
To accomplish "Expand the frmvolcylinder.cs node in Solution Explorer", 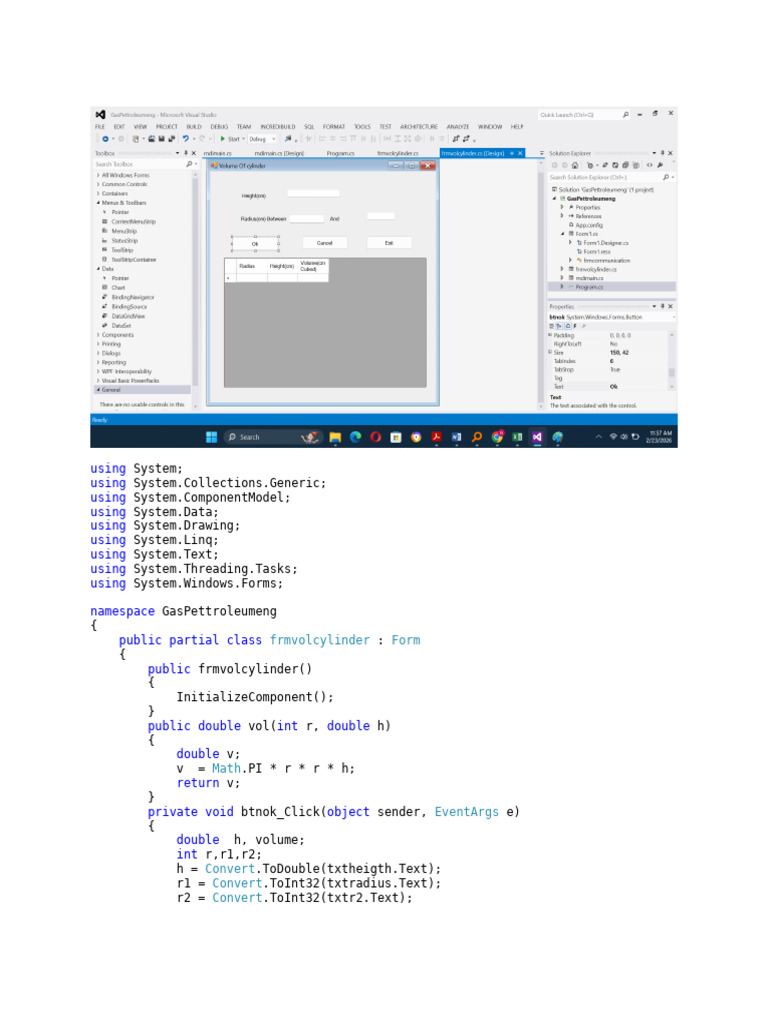I will [562, 269].
